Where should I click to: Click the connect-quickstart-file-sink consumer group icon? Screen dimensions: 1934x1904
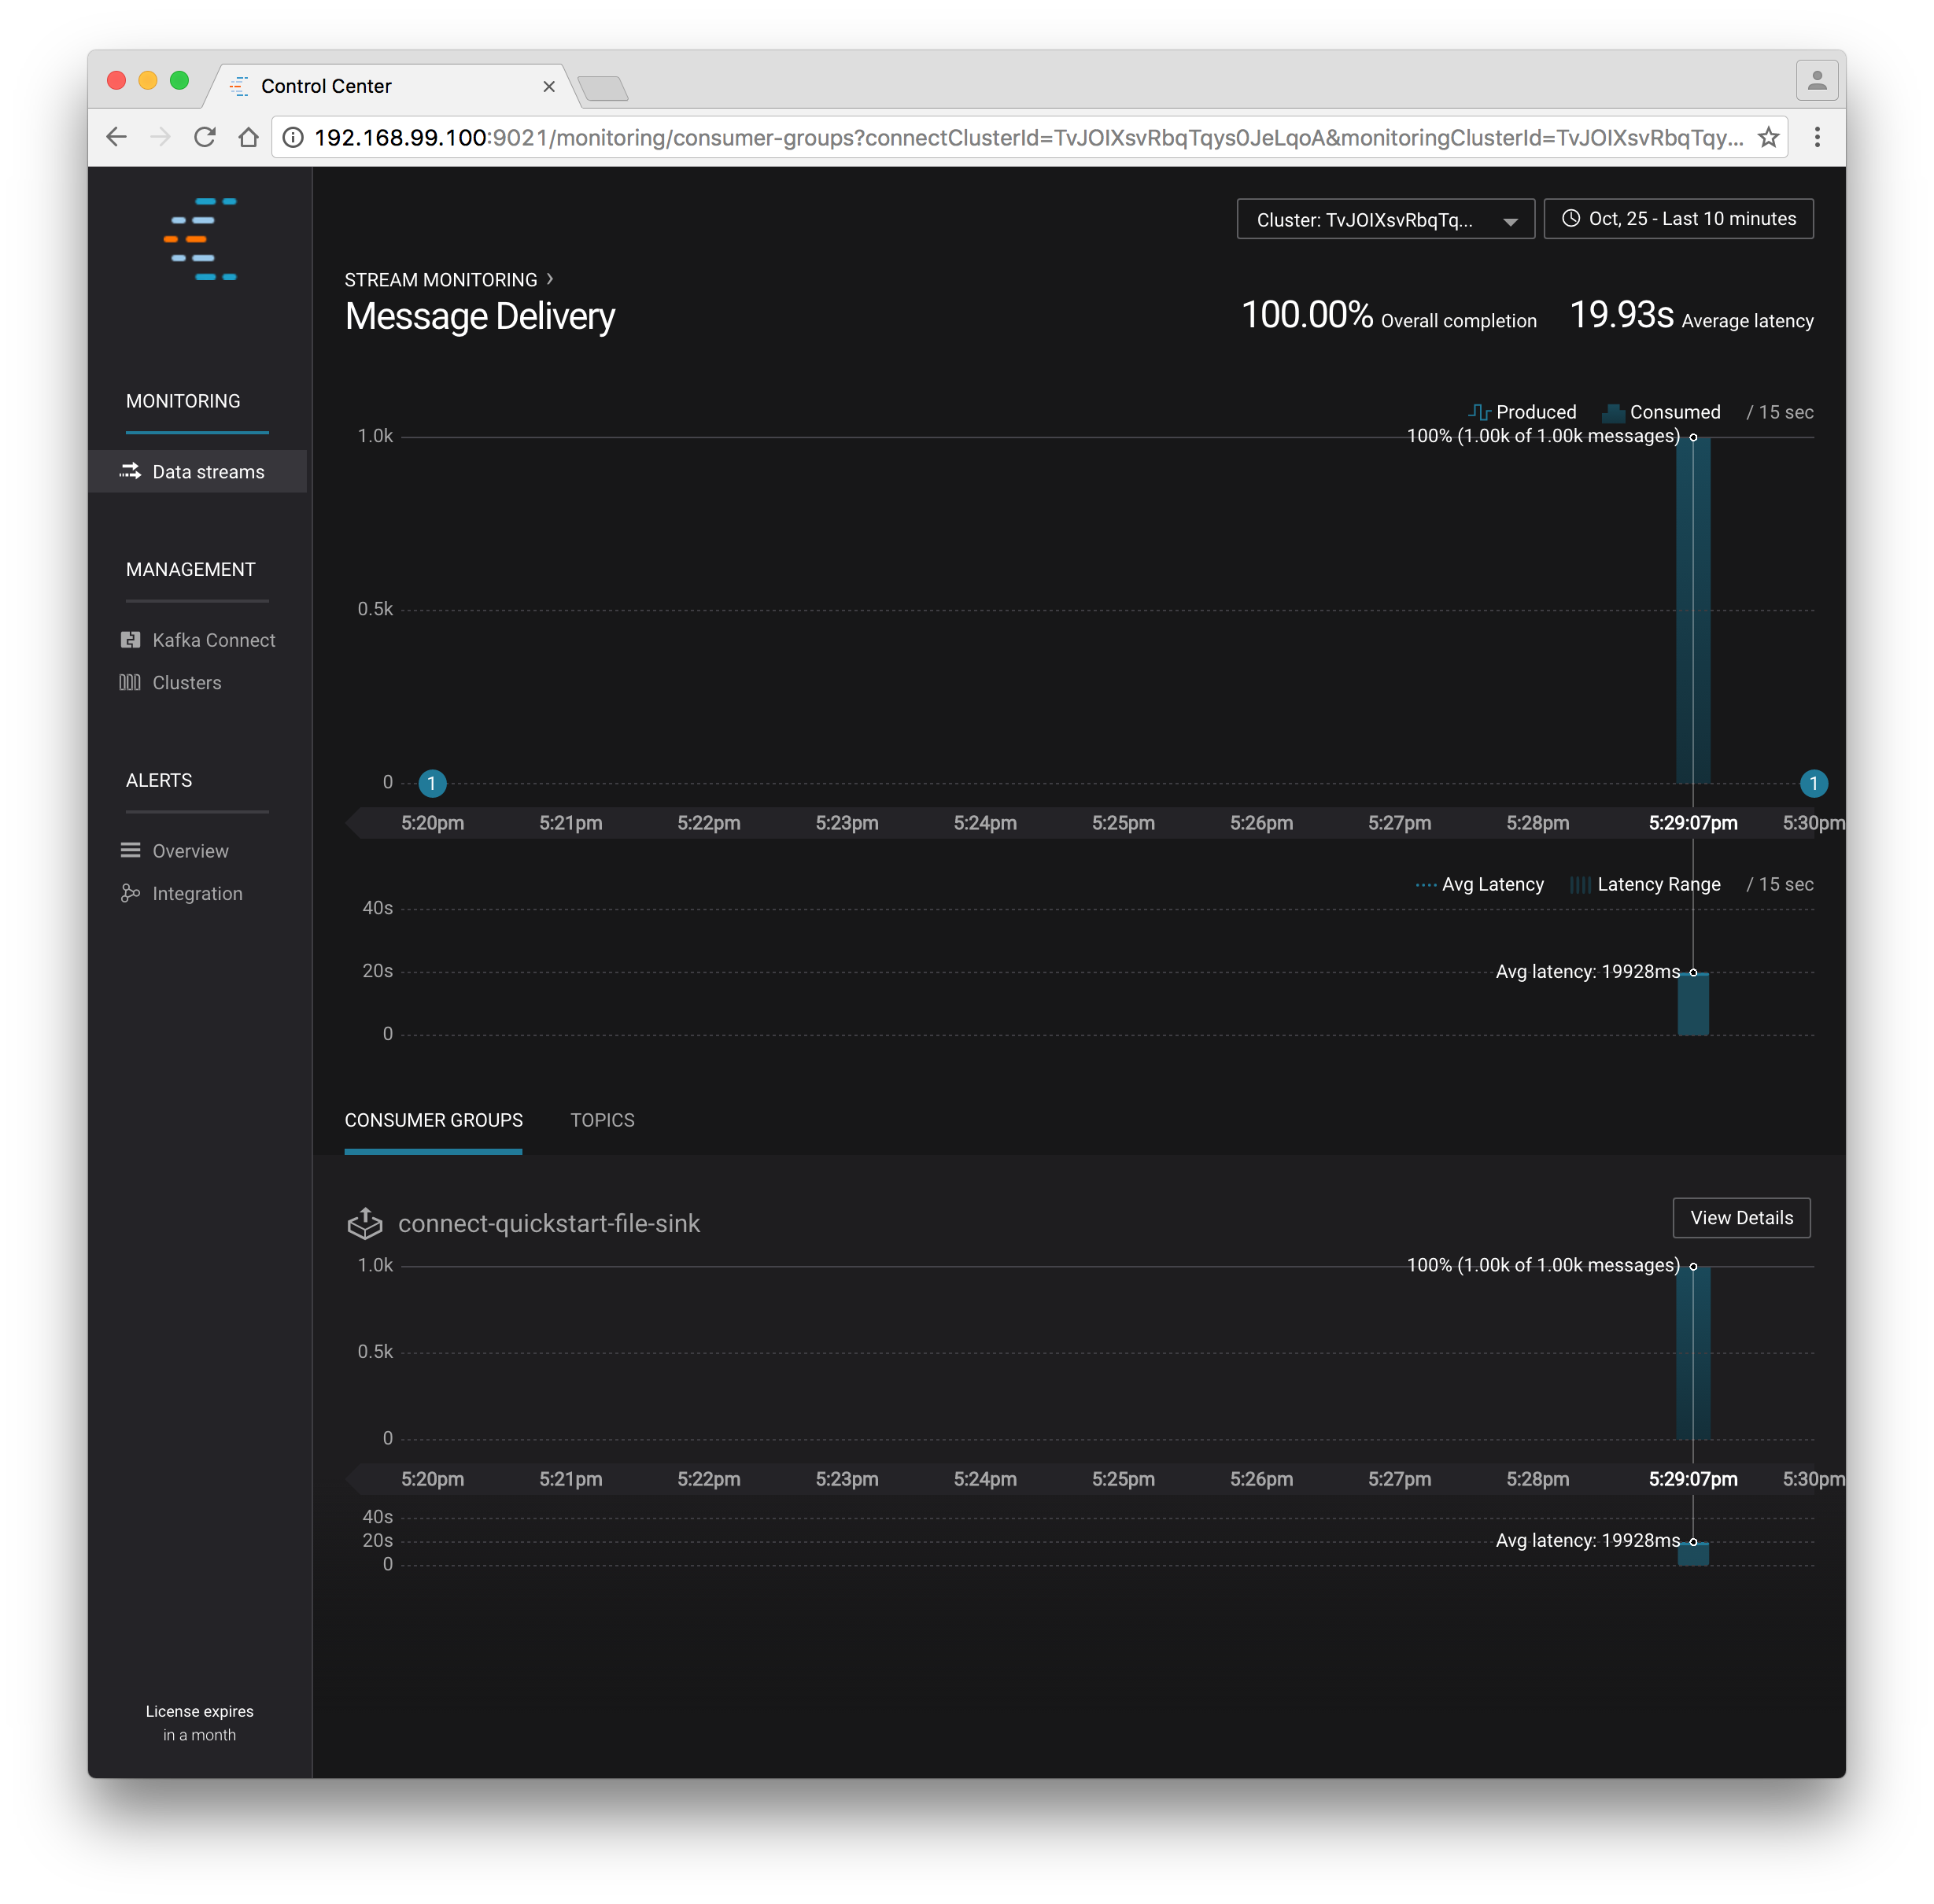[365, 1223]
